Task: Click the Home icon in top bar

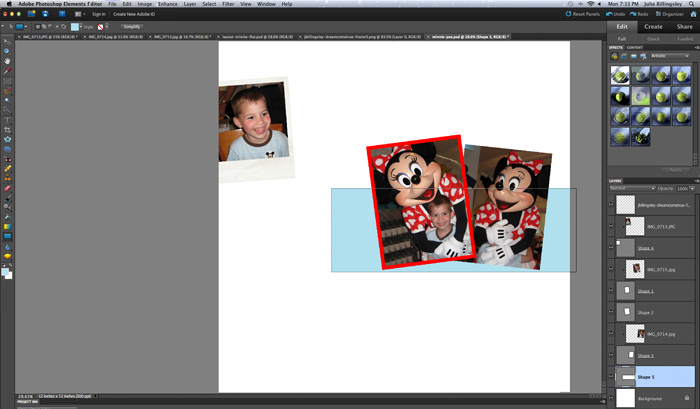Action: [693, 14]
